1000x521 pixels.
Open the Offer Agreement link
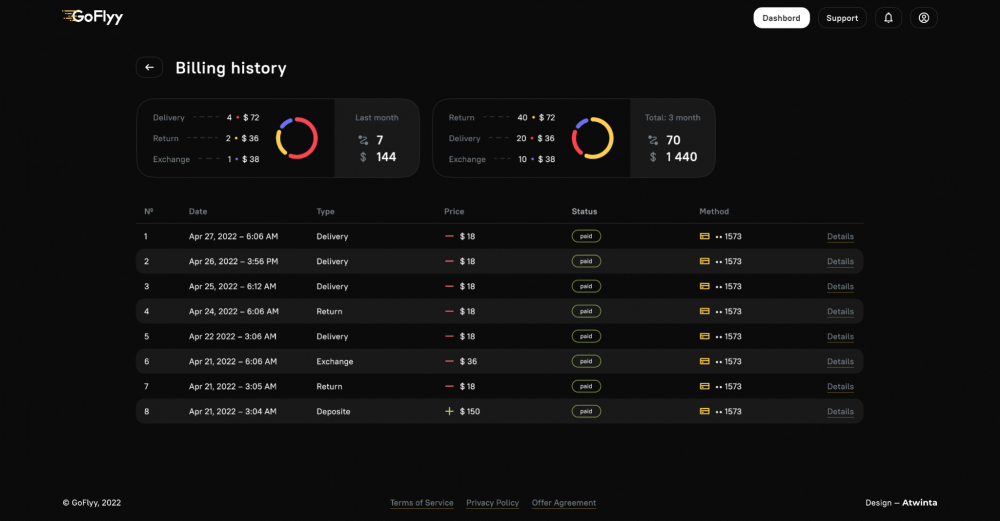pyautogui.click(x=564, y=503)
